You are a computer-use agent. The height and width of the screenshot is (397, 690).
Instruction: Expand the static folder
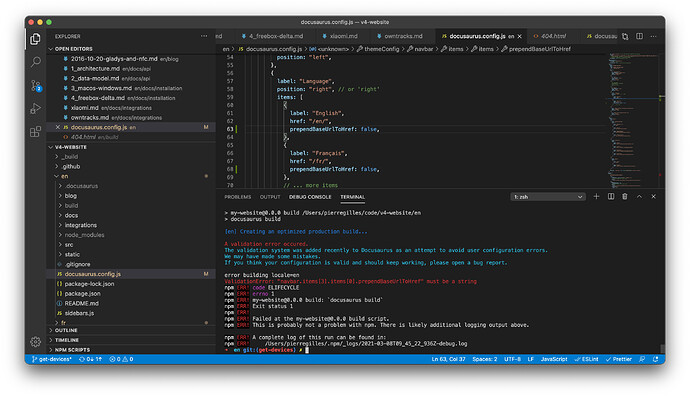131,254
